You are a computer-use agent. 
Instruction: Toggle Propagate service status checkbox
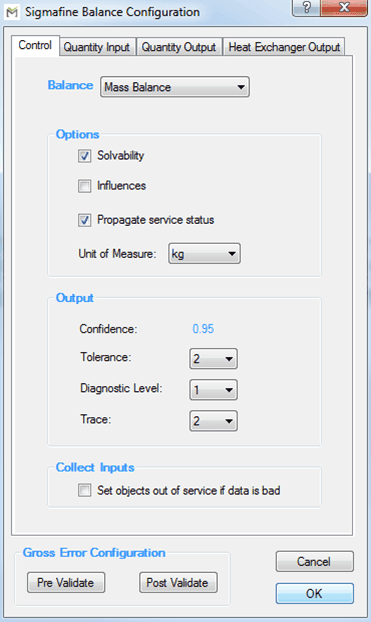tap(84, 220)
